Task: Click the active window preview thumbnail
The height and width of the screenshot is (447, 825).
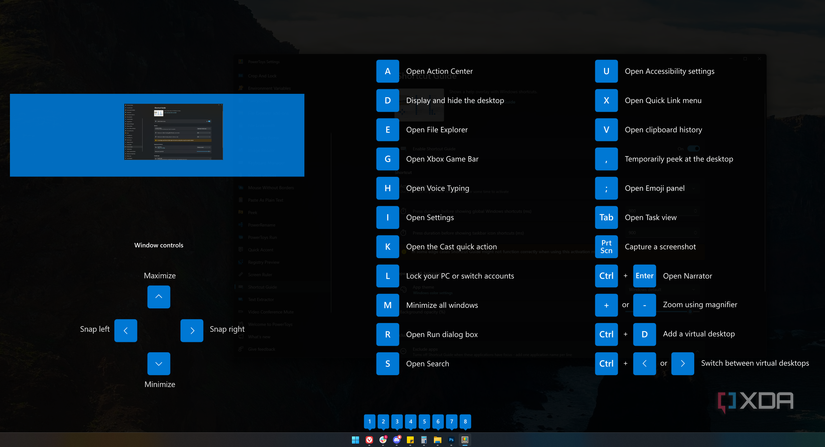Action: pos(173,131)
